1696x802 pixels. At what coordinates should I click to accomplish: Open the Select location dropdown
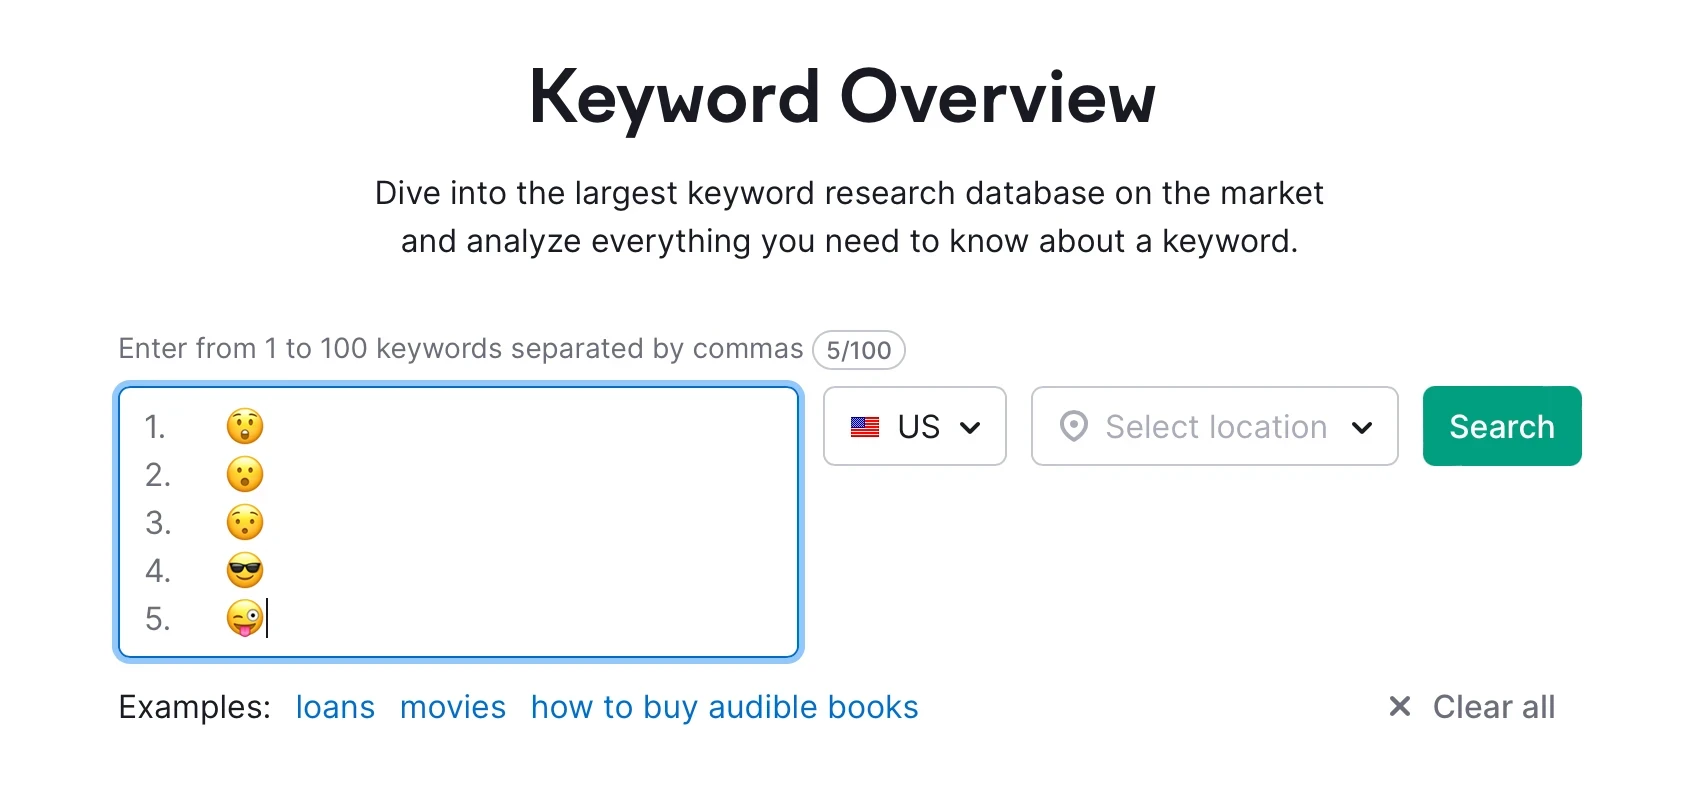[1214, 427]
